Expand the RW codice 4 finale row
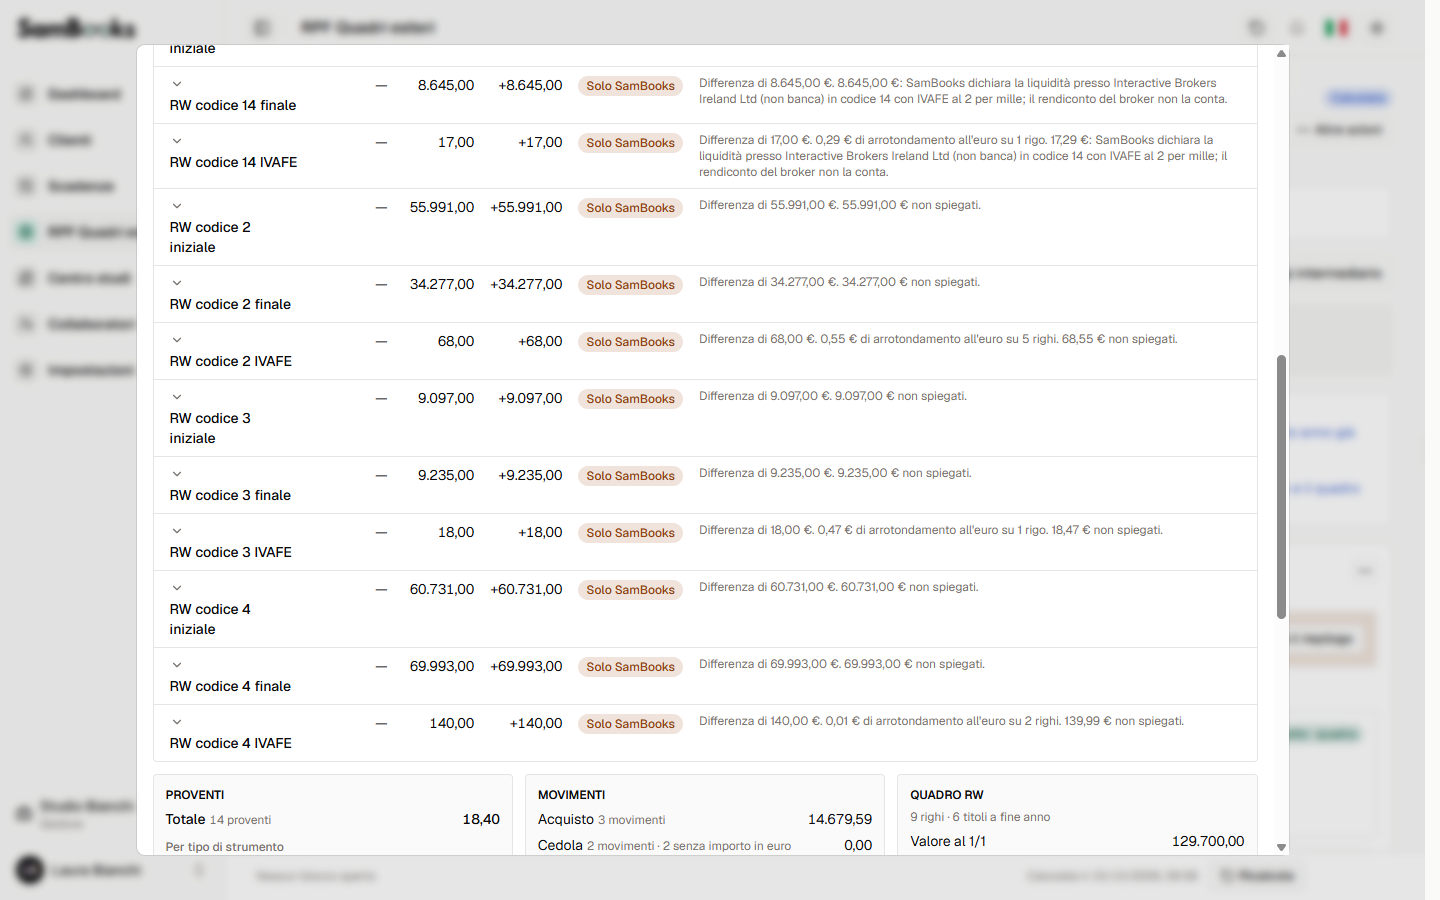This screenshot has width=1440, height=900. pyautogui.click(x=177, y=666)
